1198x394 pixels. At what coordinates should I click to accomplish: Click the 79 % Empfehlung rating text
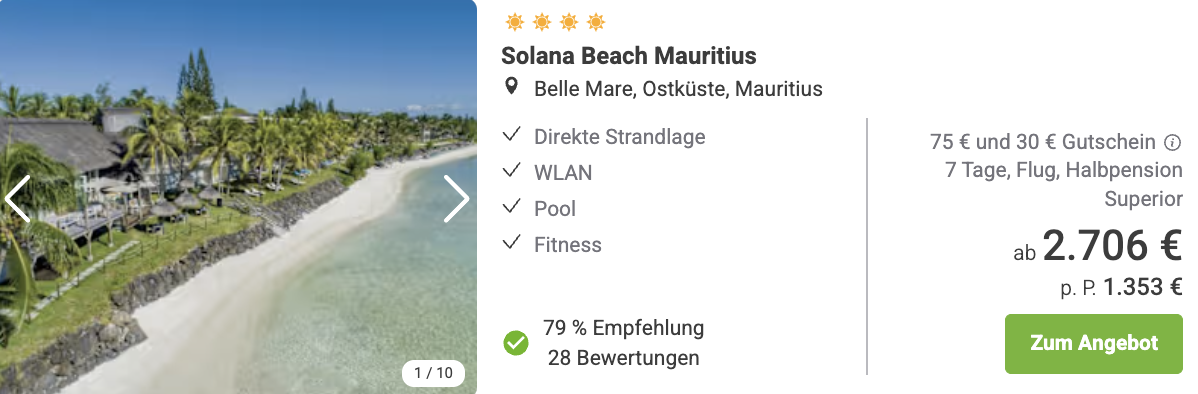coord(623,328)
